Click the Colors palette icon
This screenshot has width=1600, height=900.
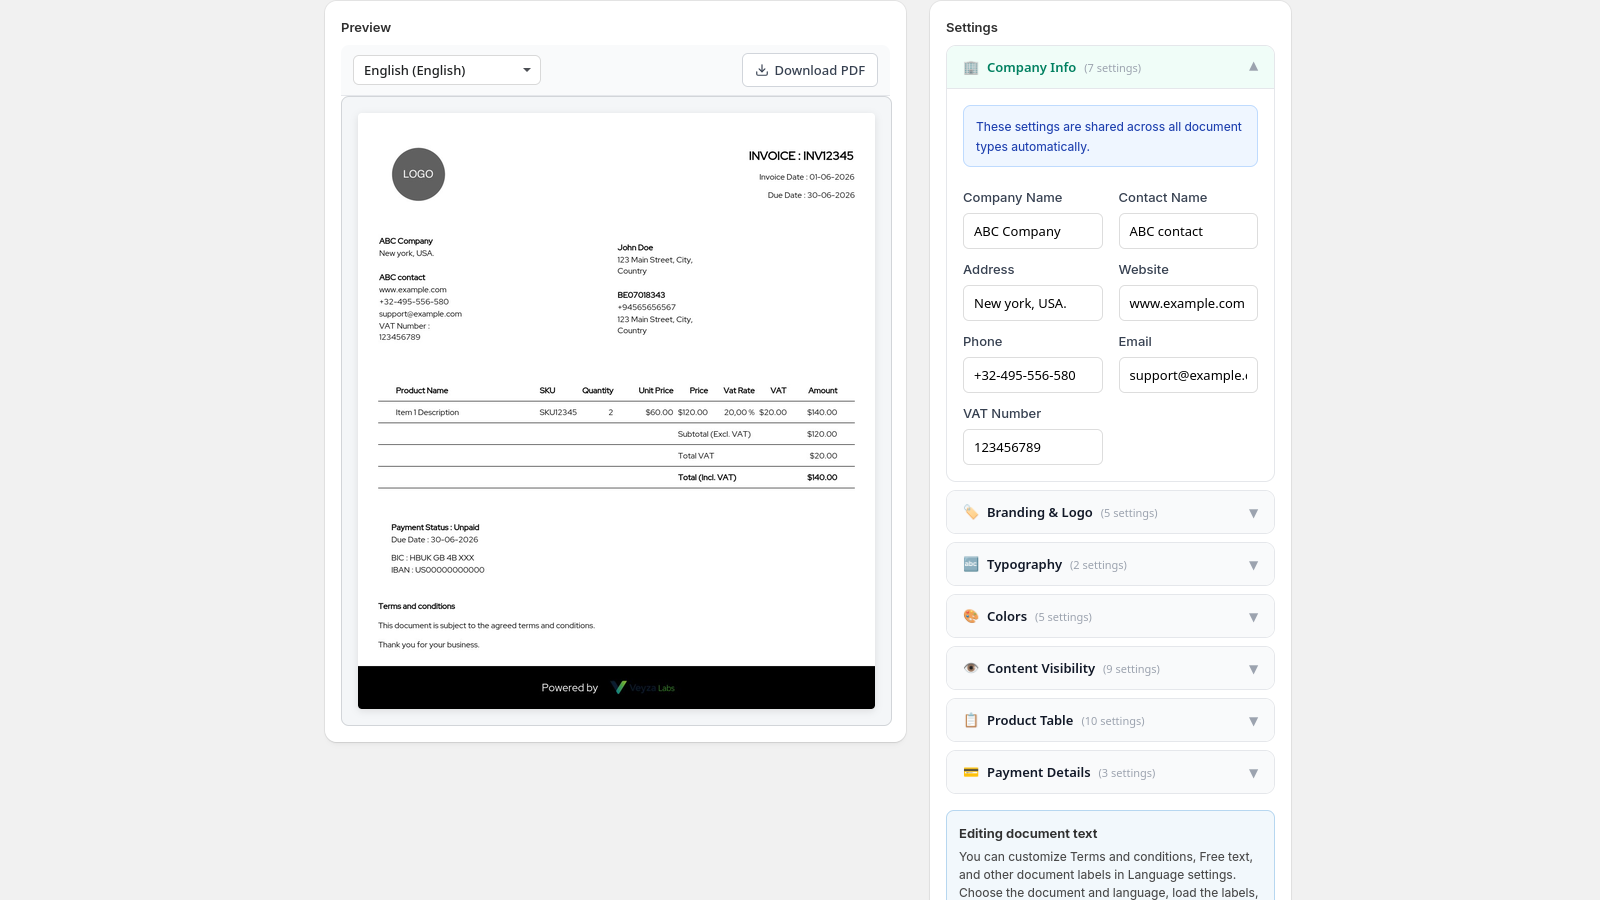click(971, 616)
